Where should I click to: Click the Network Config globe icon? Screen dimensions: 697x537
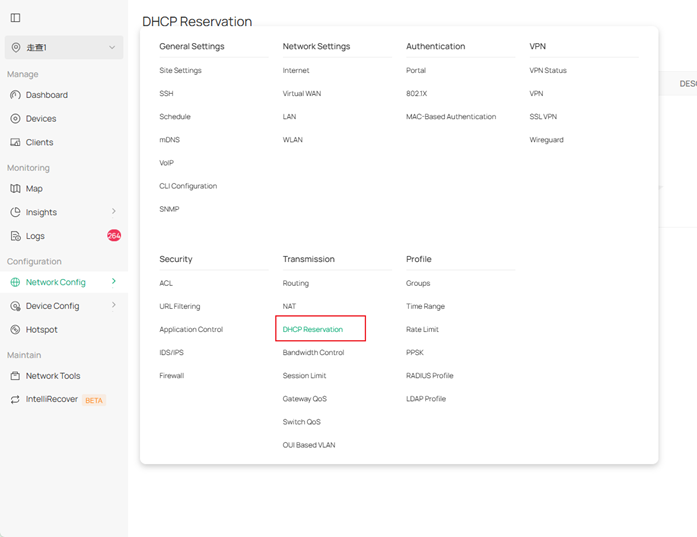15,282
